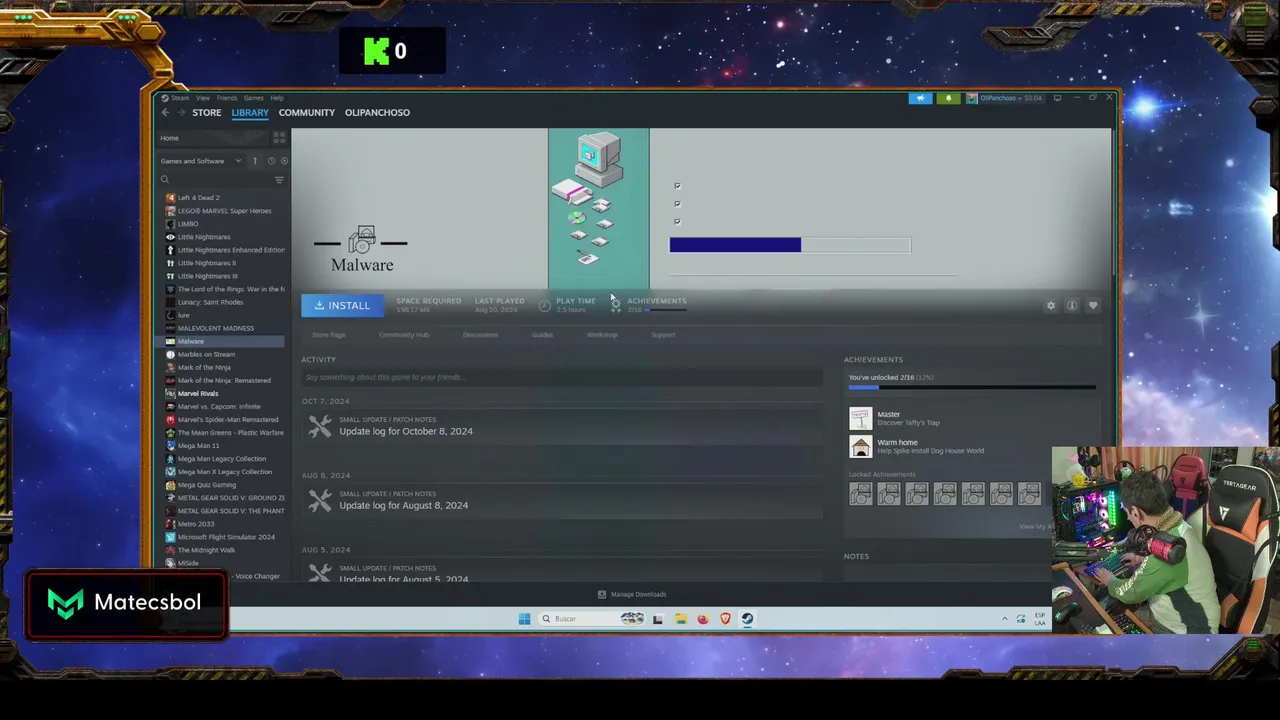Toggle second checkbox in Malware banner
This screenshot has height=720, width=1280.
677,204
